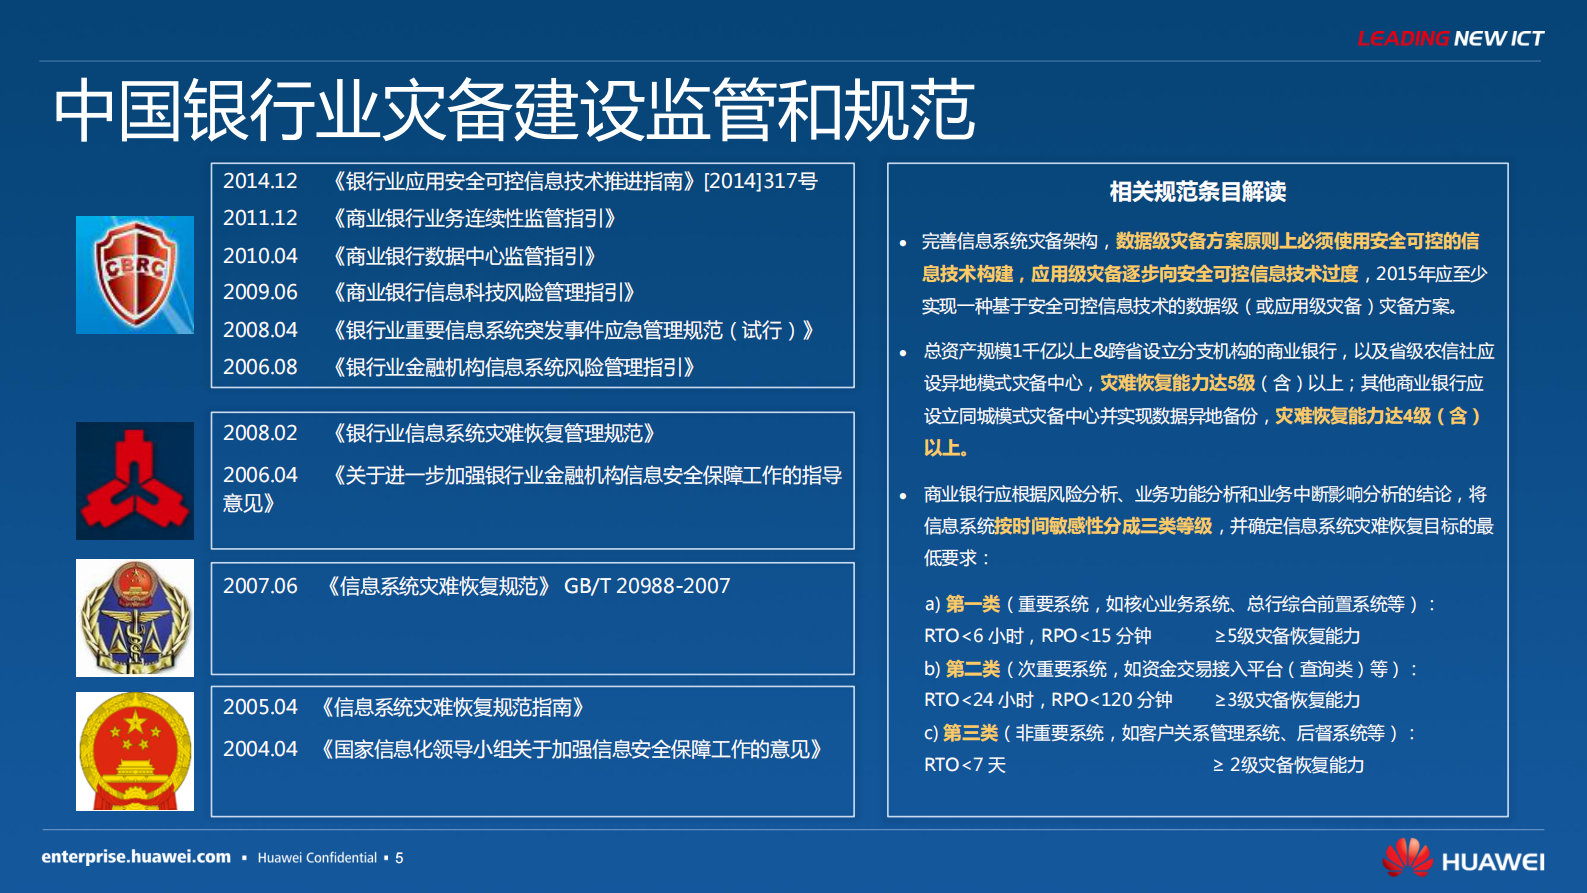
Task: Click the 2014.12 银行业应用安全可控信息技术推进指南 row
Action: [520, 181]
